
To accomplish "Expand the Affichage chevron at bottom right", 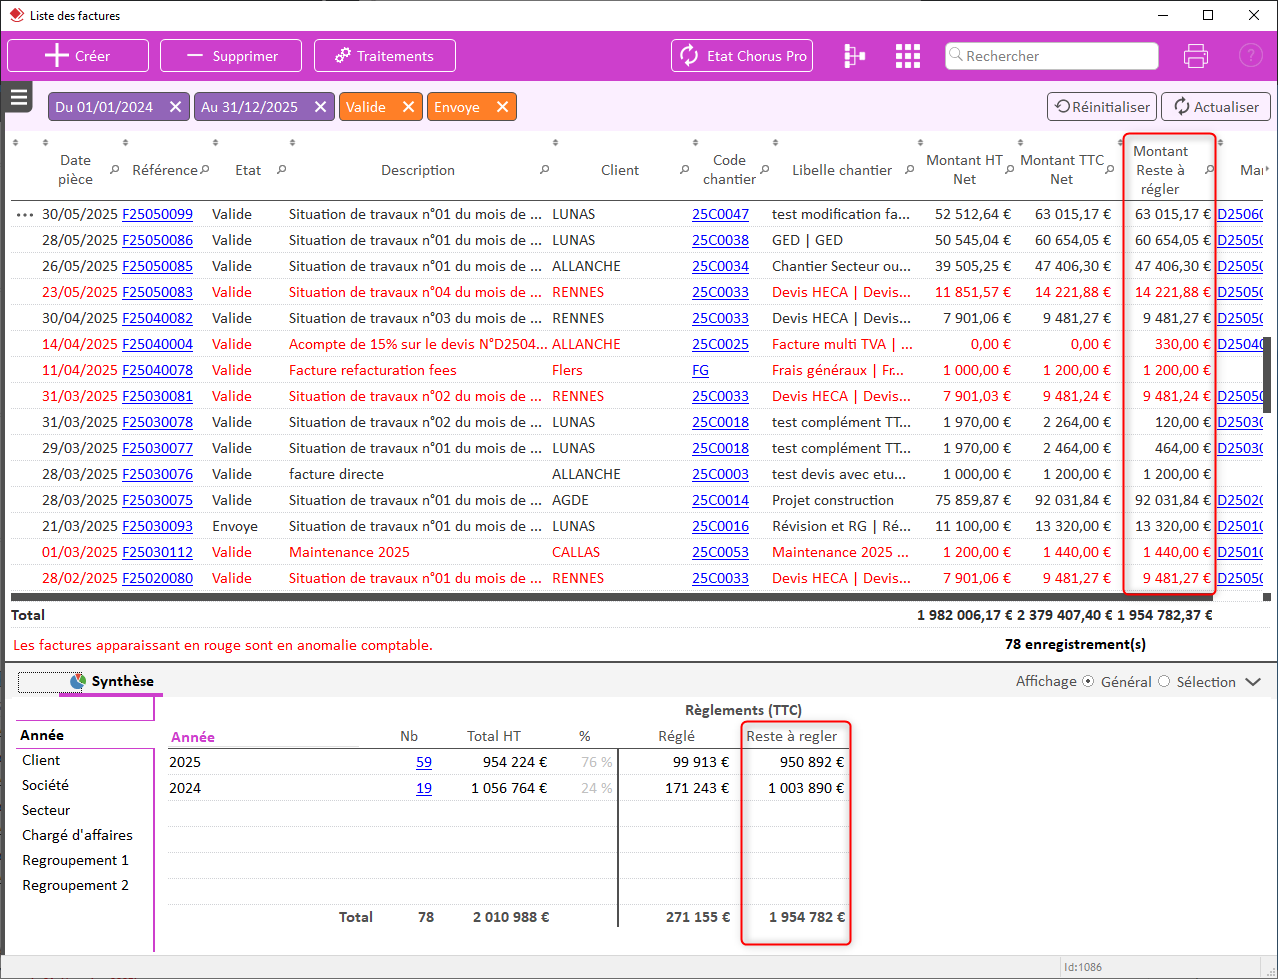I will point(1252,681).
